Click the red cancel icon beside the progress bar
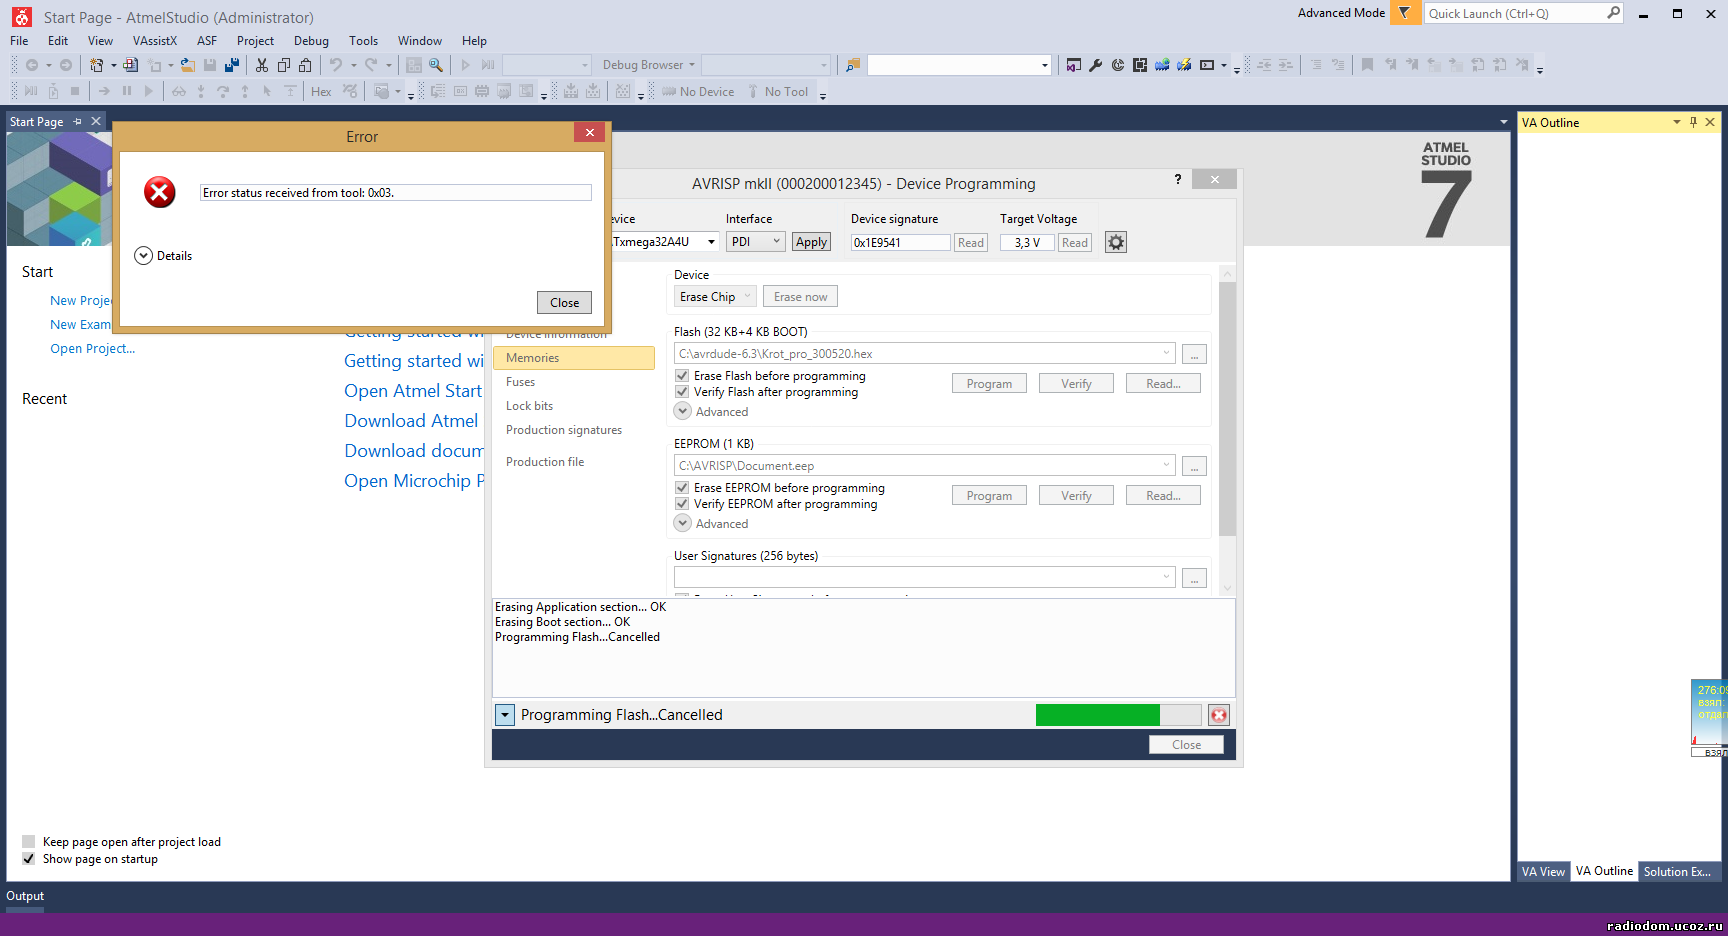1728x936 pixels. click(x=1219, y=715)
